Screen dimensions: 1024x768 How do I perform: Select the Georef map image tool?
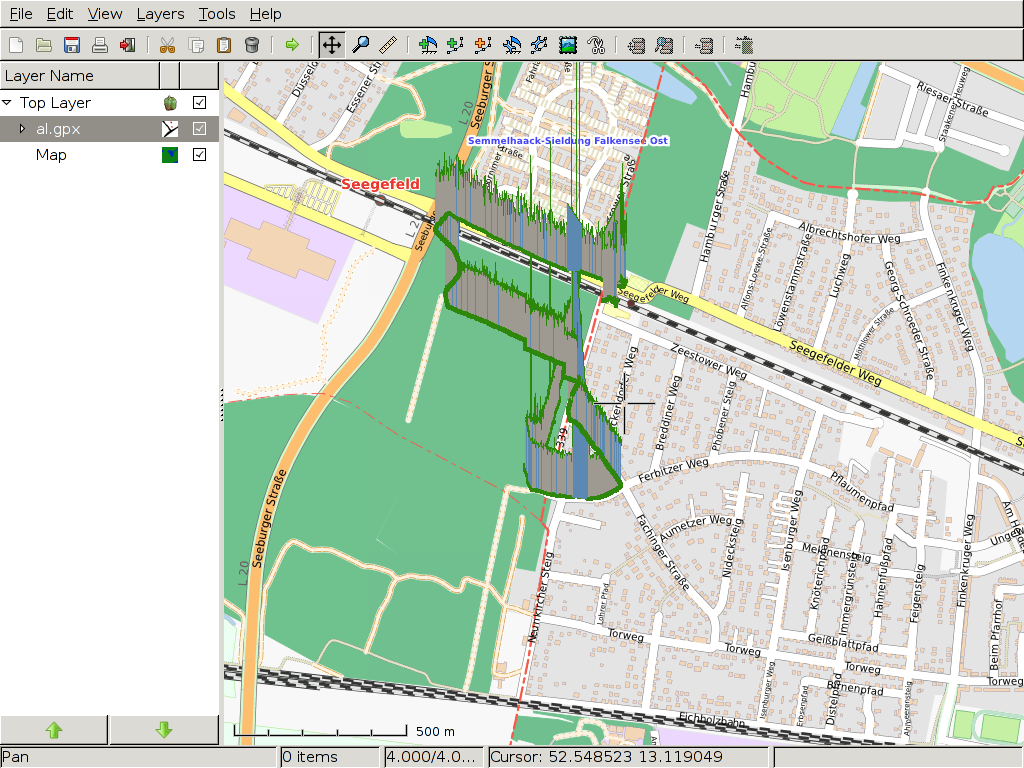click(568, 44)
